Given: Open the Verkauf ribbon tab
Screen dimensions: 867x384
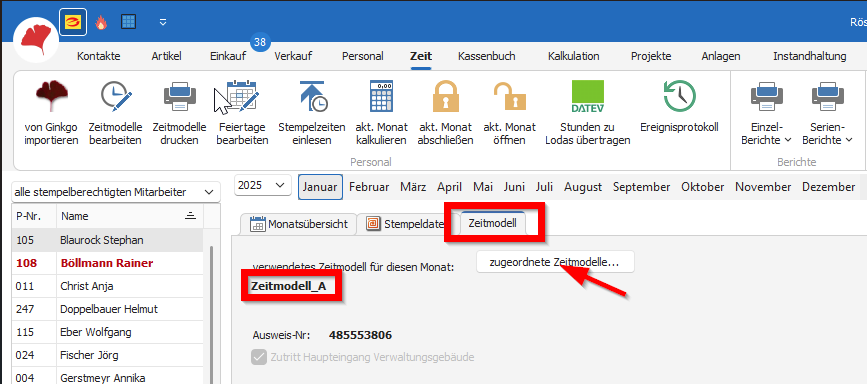Looking at the screenshot, I should click(x=293, y=56).
